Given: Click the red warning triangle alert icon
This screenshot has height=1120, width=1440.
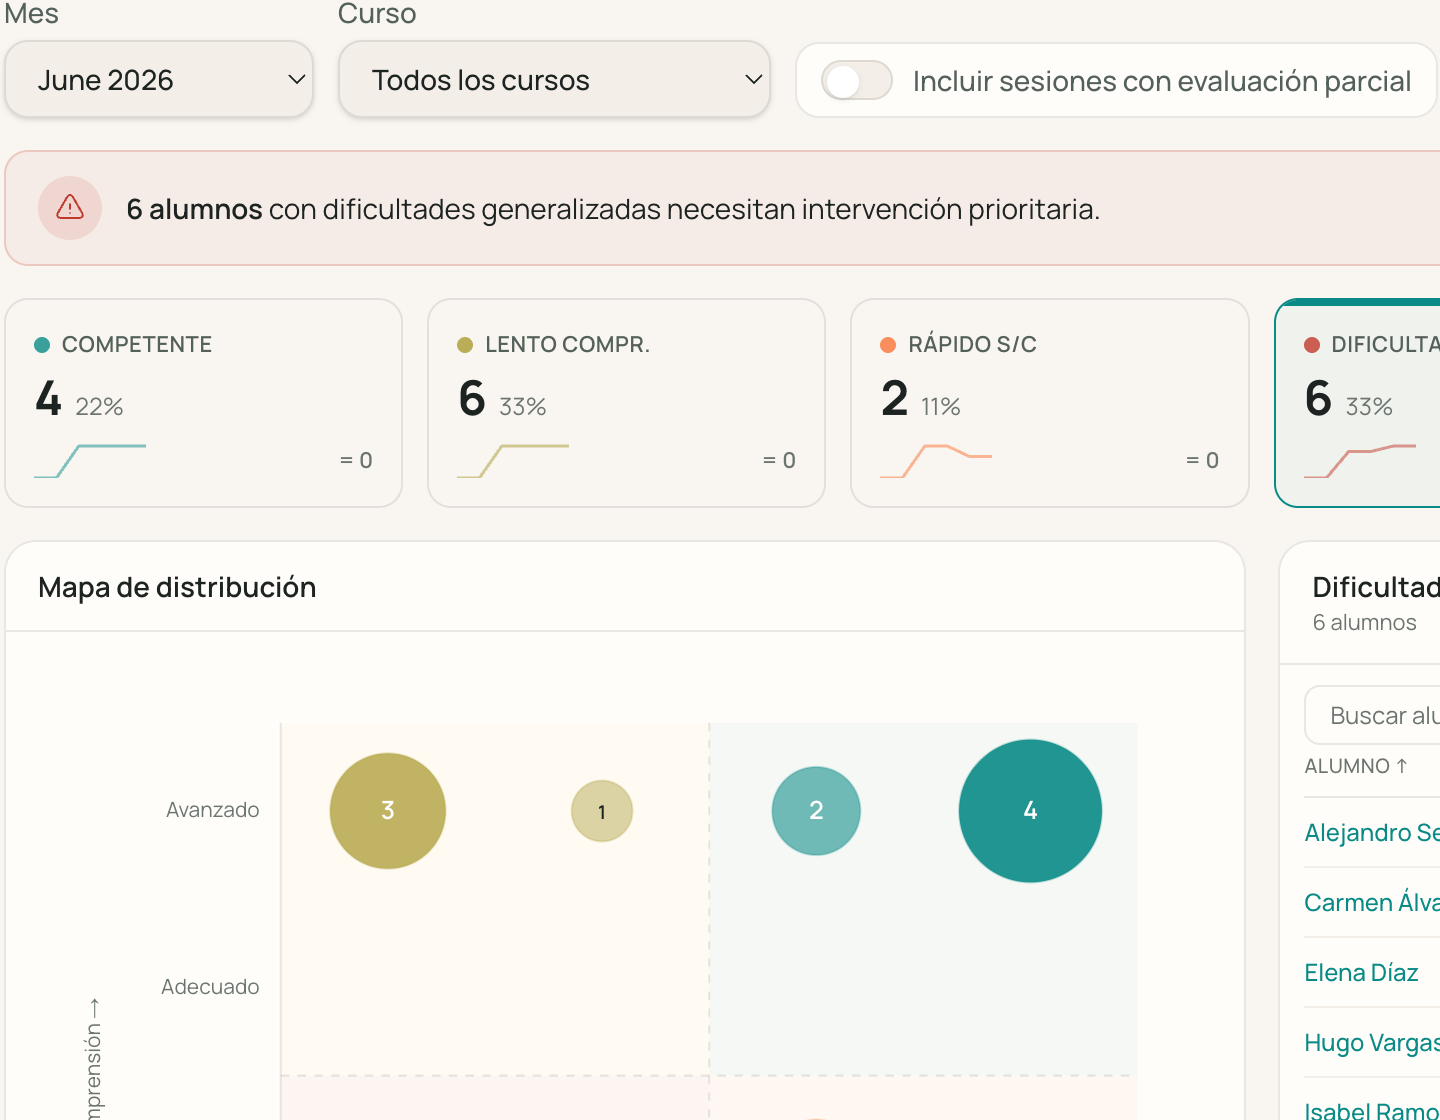Looking at the screenshot, I should point(70,207).
